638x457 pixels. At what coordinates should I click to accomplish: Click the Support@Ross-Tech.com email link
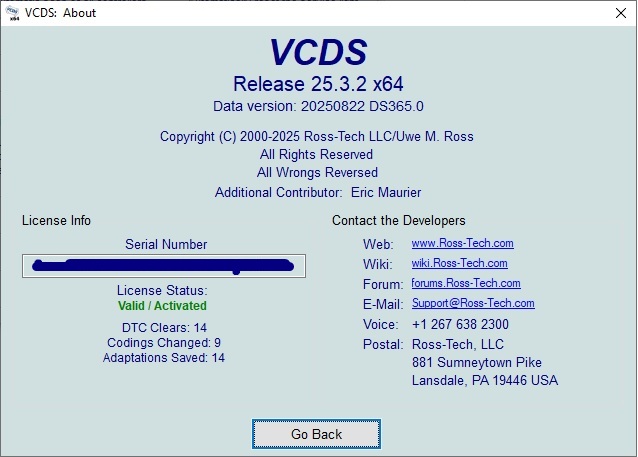(x=473, y=303)
